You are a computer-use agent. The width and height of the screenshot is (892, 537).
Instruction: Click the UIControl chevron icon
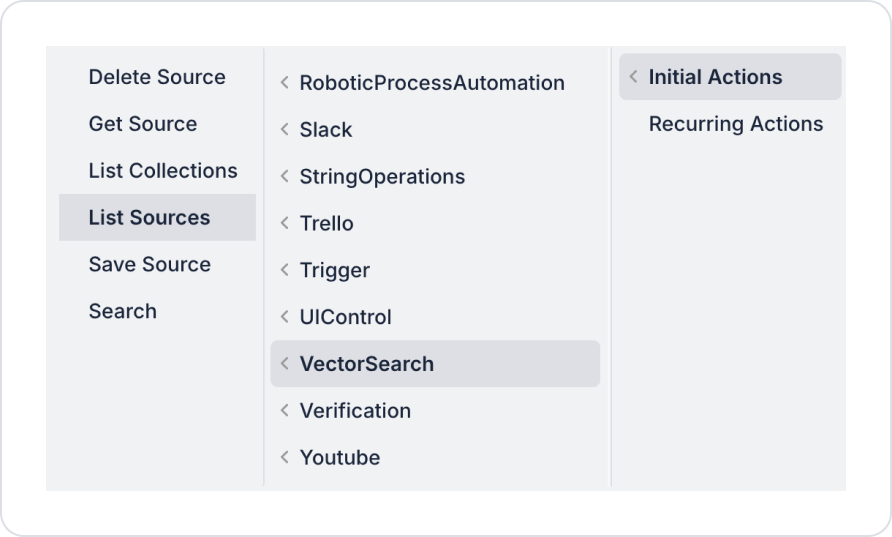click(x=285, y=318)
